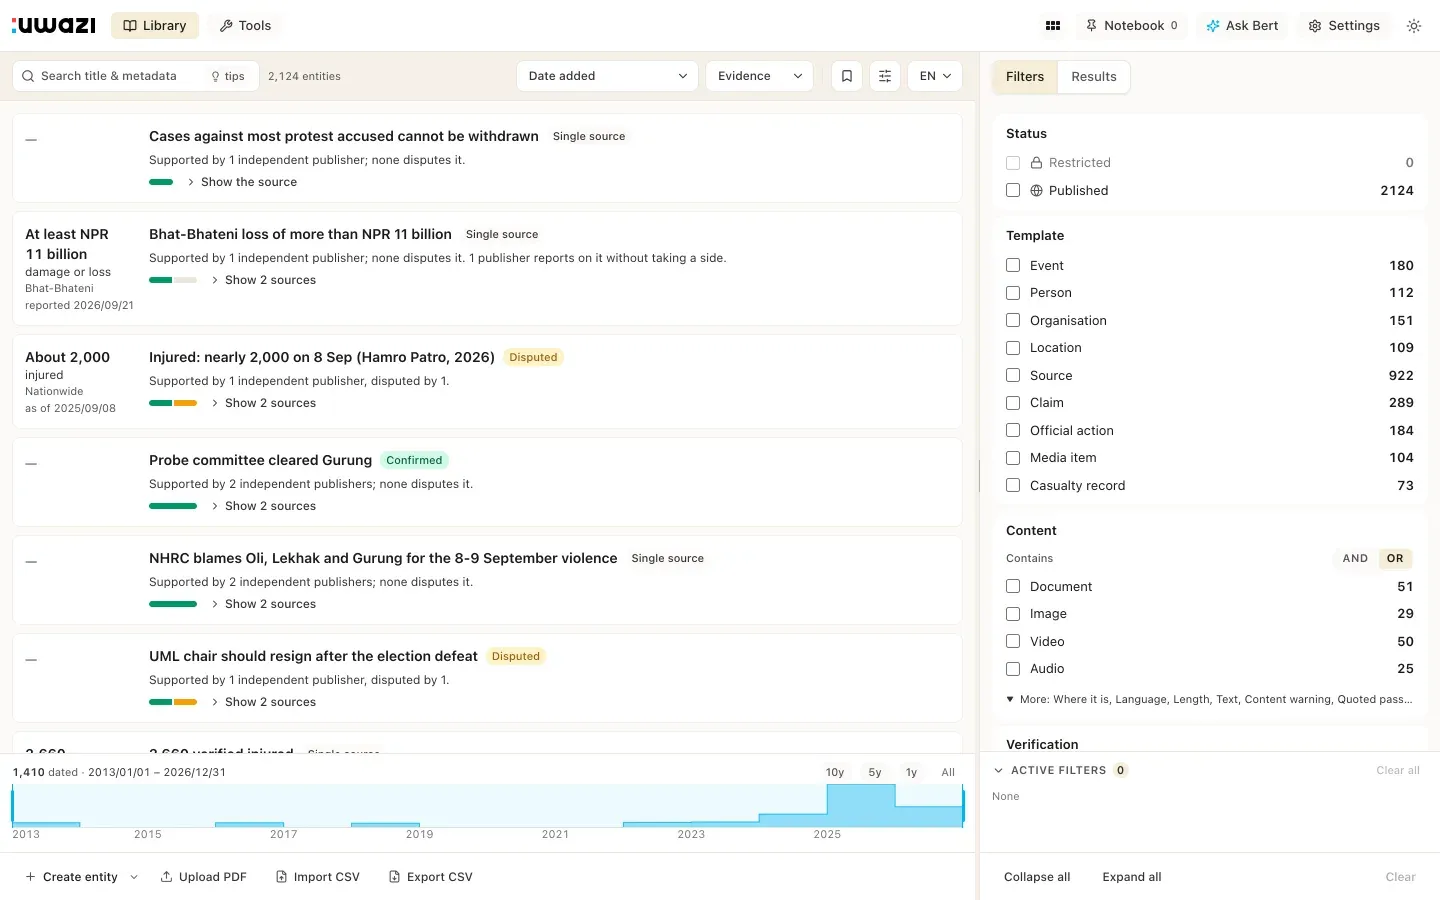Check the Published status filter
Screen dimensions: 1440x900
(x=1013, y=190)
